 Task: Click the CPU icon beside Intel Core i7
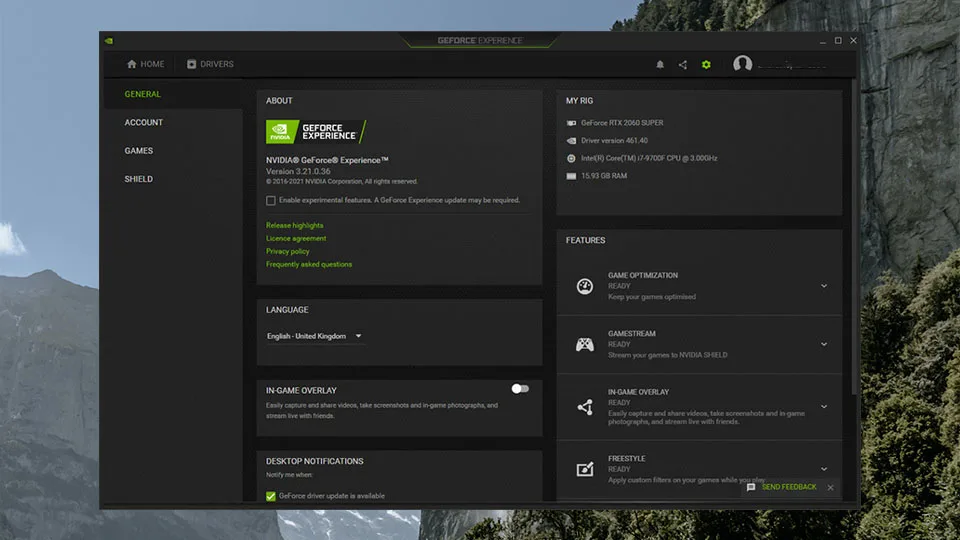click(571, 158)
